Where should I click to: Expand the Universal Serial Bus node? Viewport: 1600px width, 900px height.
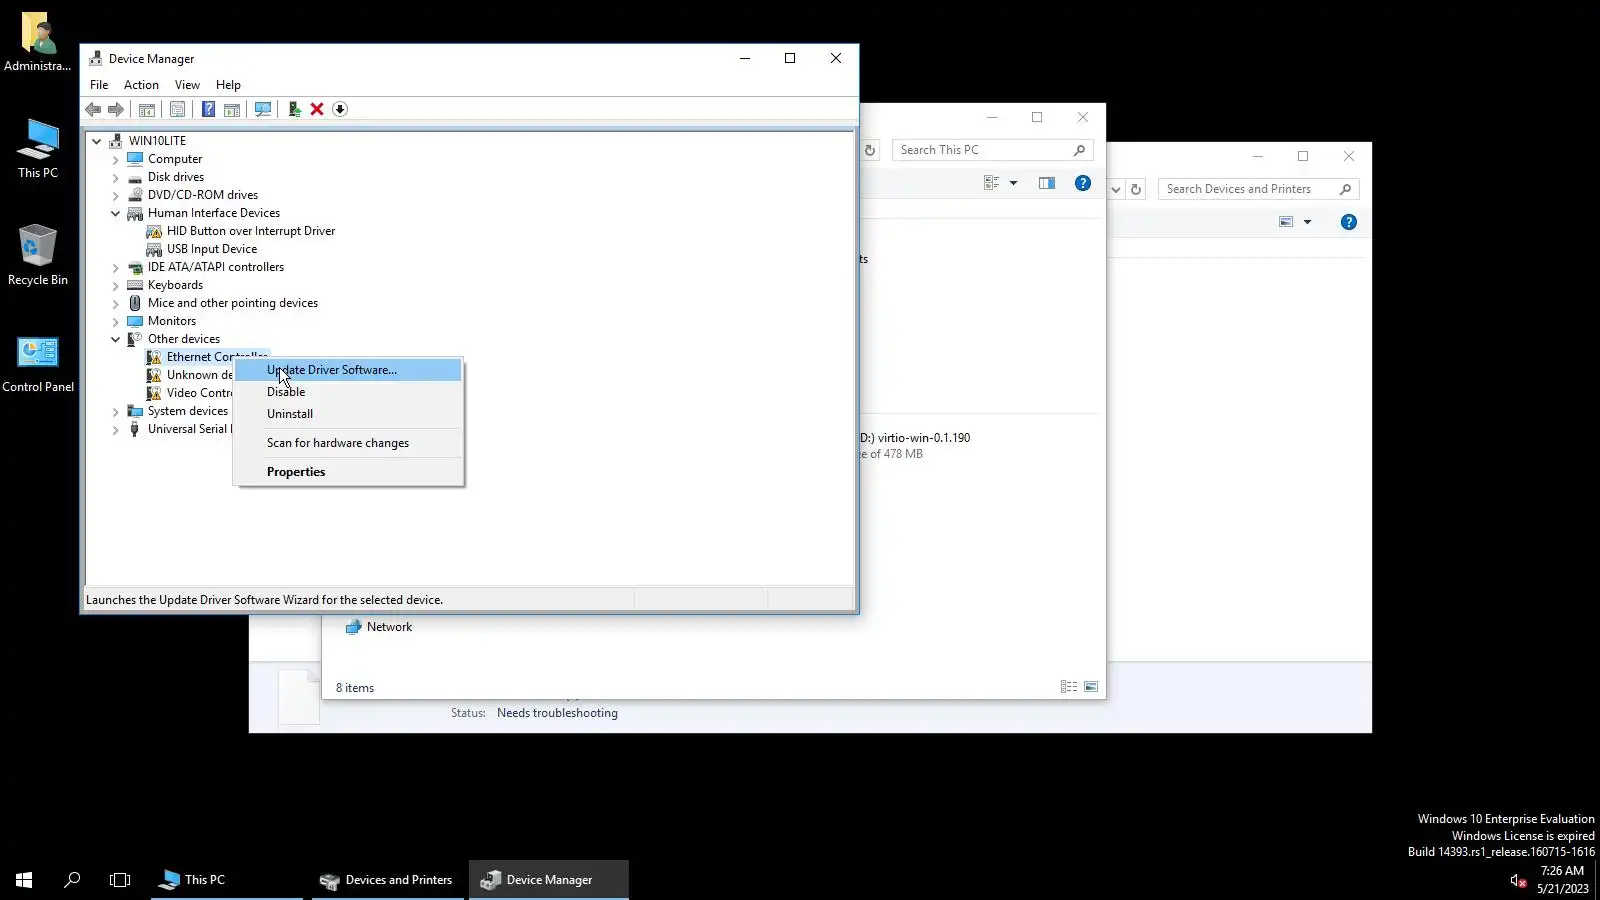coord(116,429)
